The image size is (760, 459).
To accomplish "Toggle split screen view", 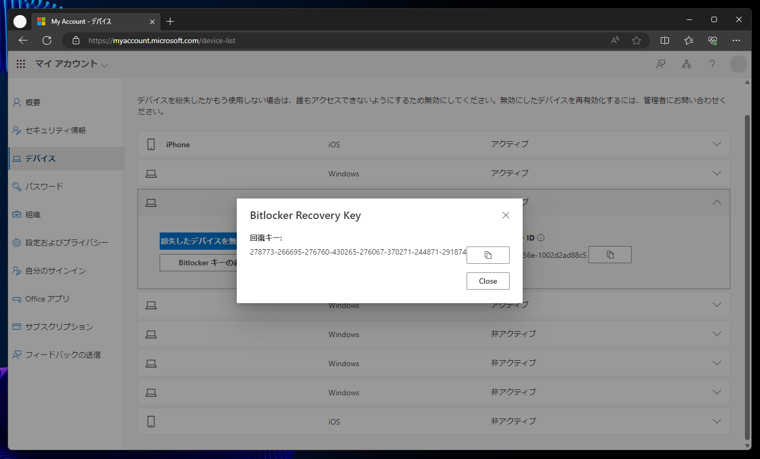I will (x=665, y=41).
